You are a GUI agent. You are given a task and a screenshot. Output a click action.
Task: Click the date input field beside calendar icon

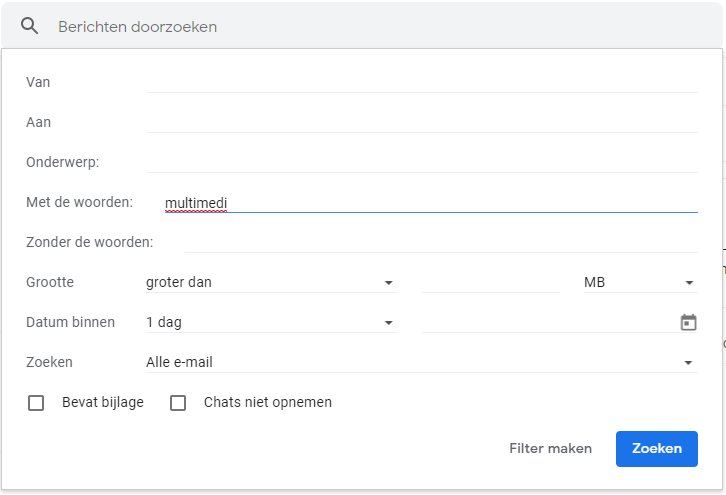coord(550,322)
